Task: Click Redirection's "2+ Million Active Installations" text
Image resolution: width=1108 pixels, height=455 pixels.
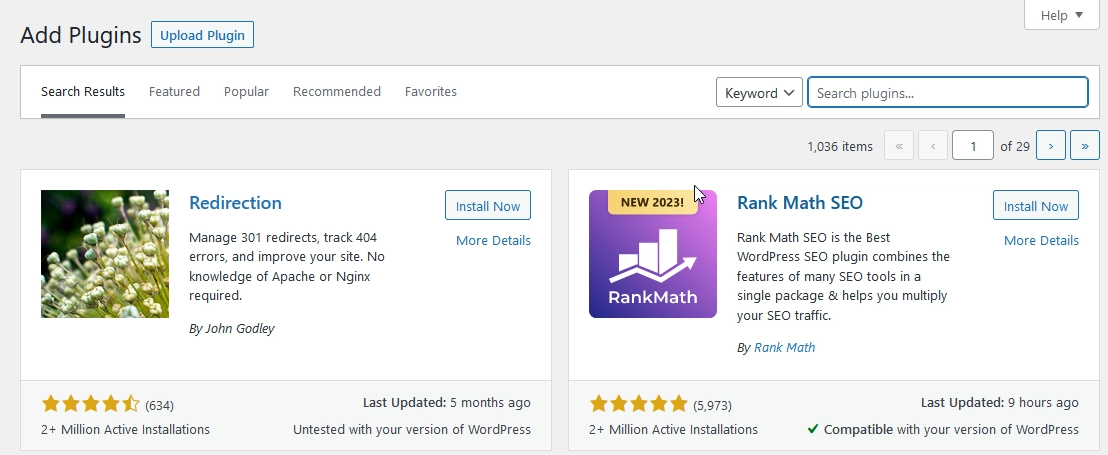Action: pyautogui.click(x=126, y=430)
